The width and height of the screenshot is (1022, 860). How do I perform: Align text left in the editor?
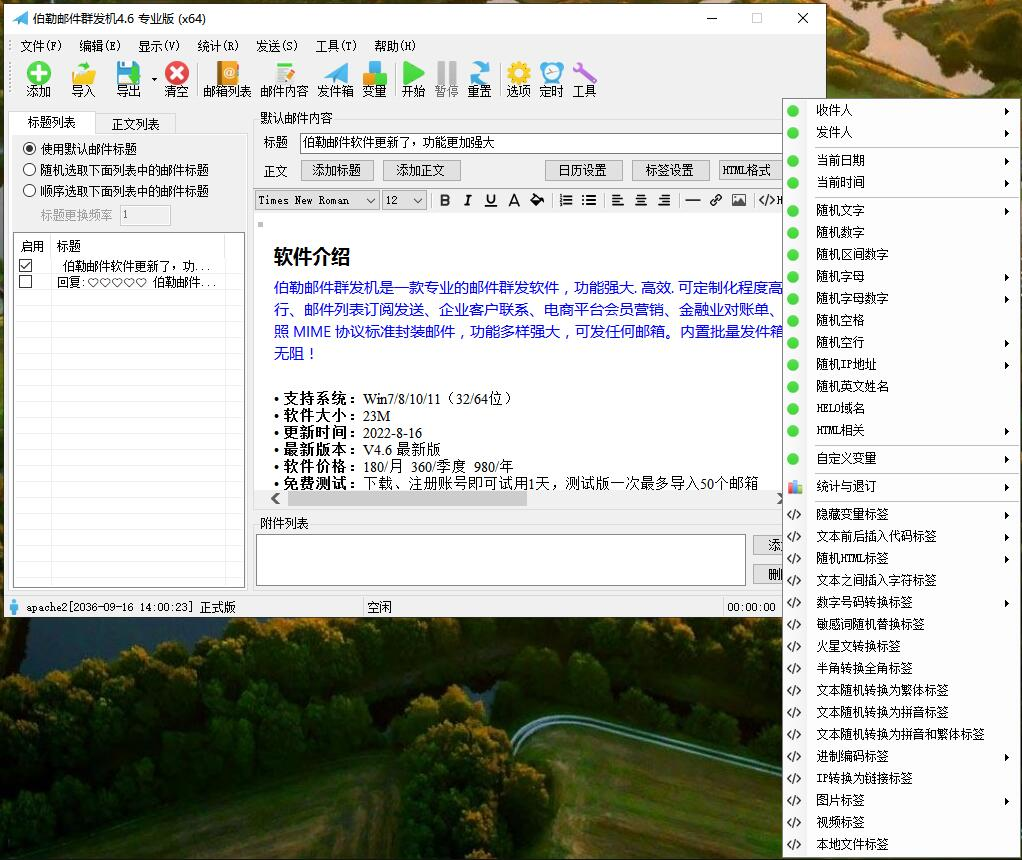[618, 200]
